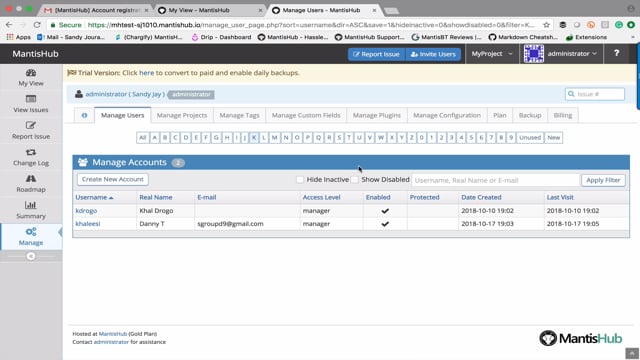Click the Invite Users button
Image resolution: width=640 pixels, height=360 pixels.
coord(433,54)
